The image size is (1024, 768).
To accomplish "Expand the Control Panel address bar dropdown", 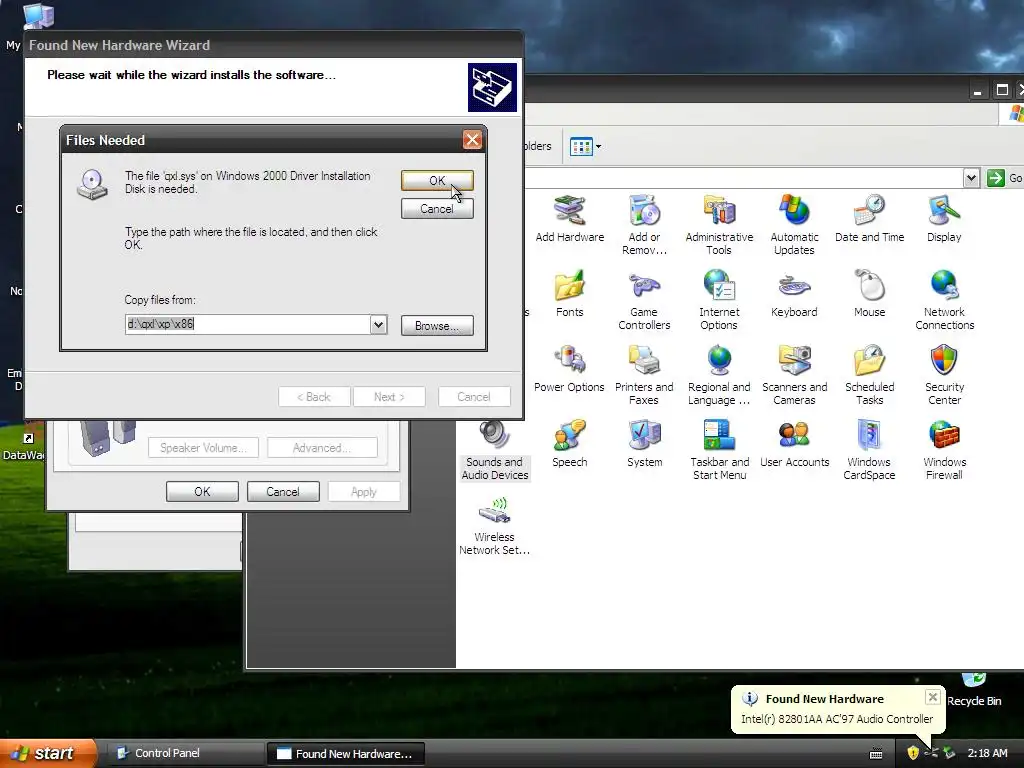I will click(x=971, y=178).
